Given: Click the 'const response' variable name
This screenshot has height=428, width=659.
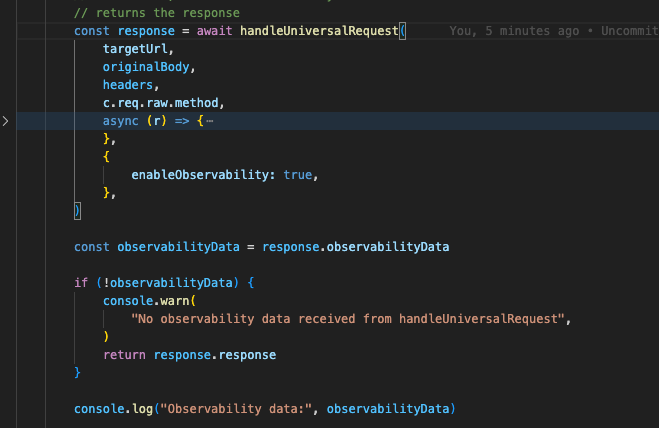Looking at the screenshot, I should [146, 31].
